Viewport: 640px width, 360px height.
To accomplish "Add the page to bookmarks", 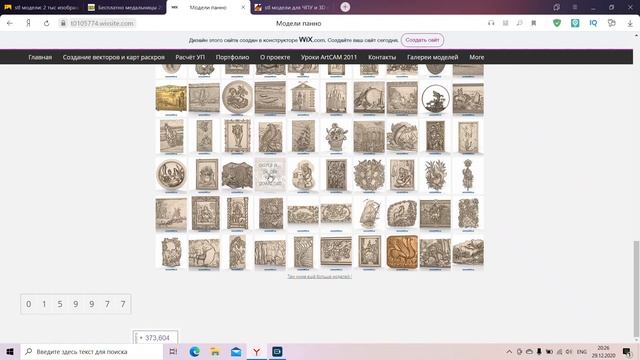I will pos(533,23).
